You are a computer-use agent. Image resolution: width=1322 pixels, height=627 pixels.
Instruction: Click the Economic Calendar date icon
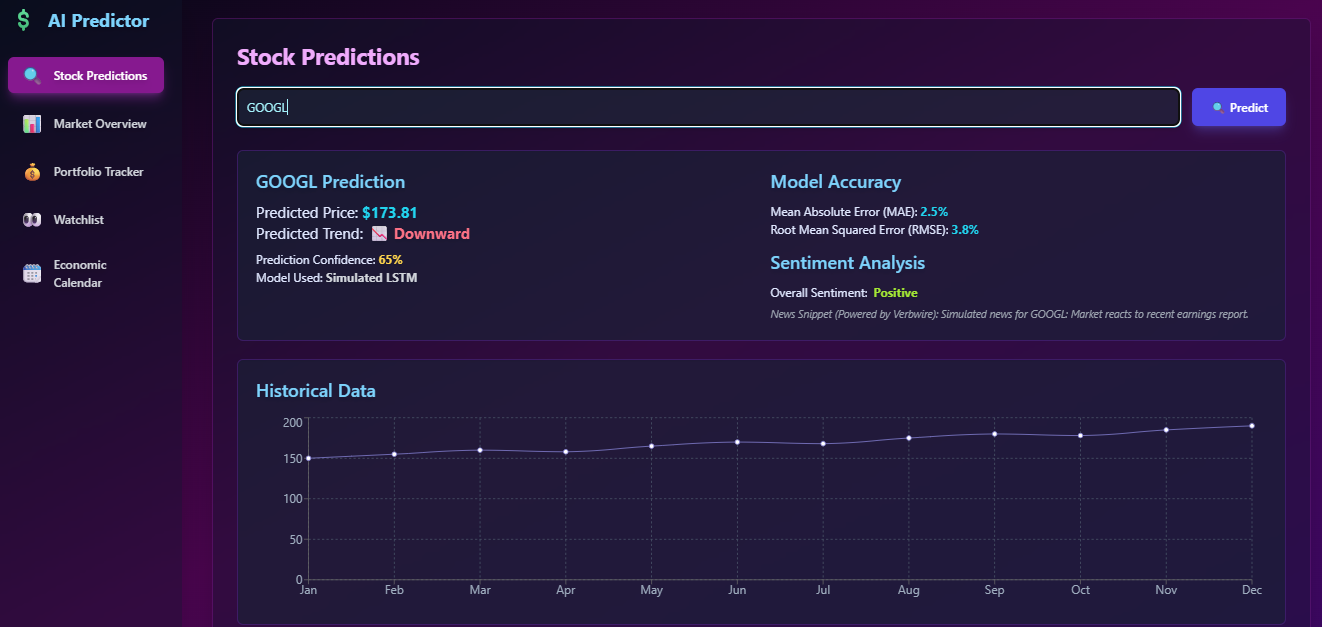click(x=31, y=272)
